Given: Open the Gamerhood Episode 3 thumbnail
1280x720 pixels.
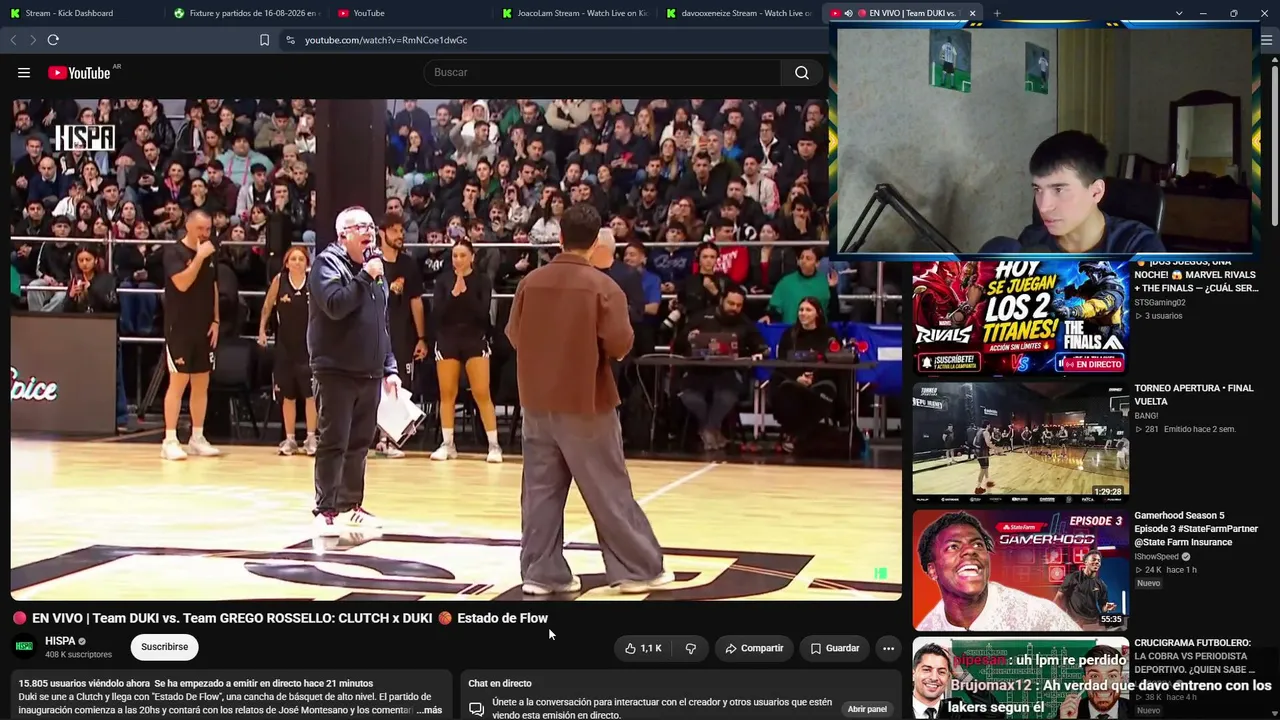Looking at the screenshot, I should coord(1020,569).
